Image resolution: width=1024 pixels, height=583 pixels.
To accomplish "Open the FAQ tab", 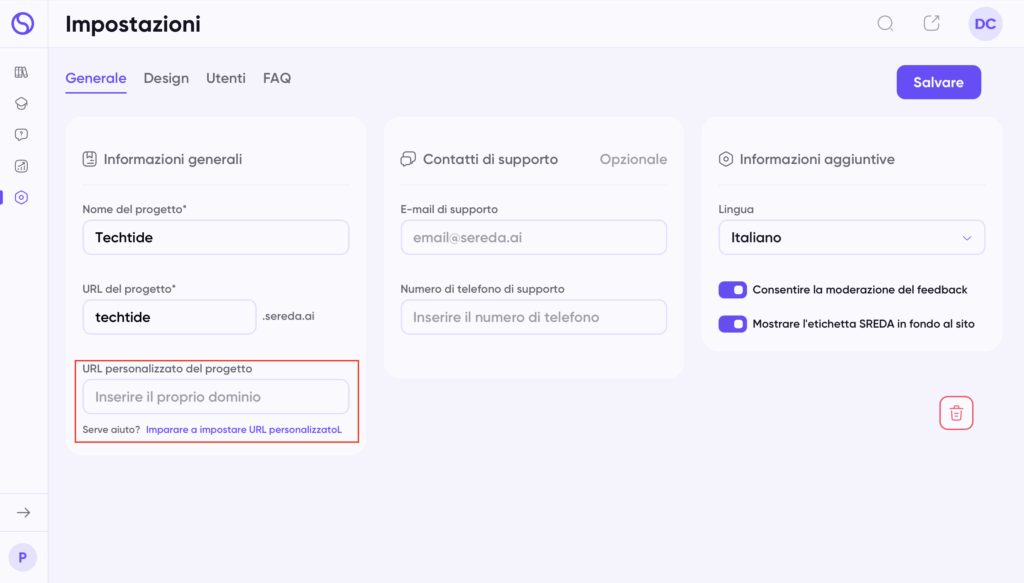I will [x=277, y=78].
